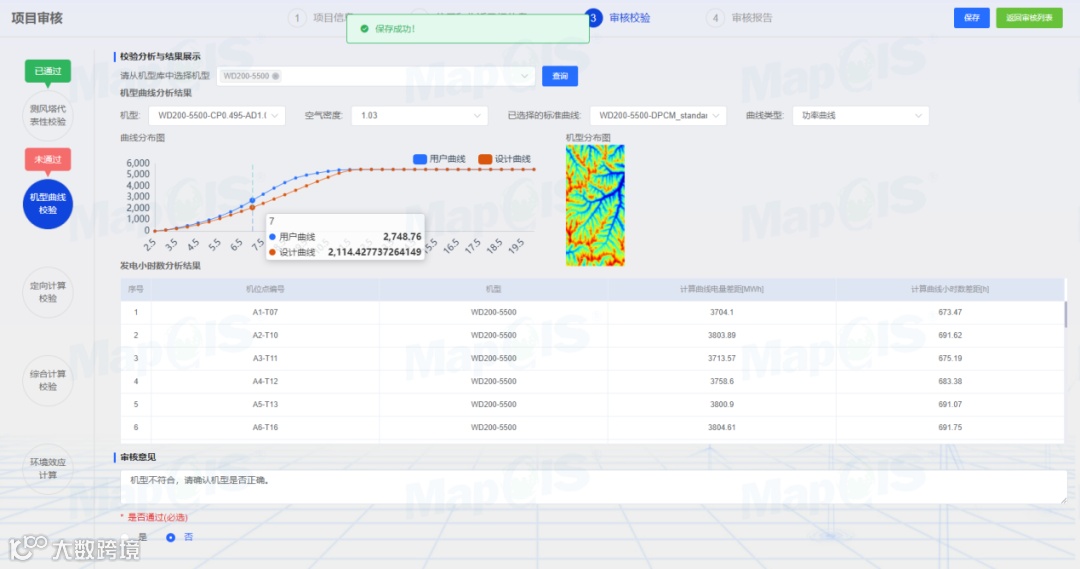The width and height of the screenshot is (1080, 569).
Task: Click table cell A1-T07
Action: point(265,312)
